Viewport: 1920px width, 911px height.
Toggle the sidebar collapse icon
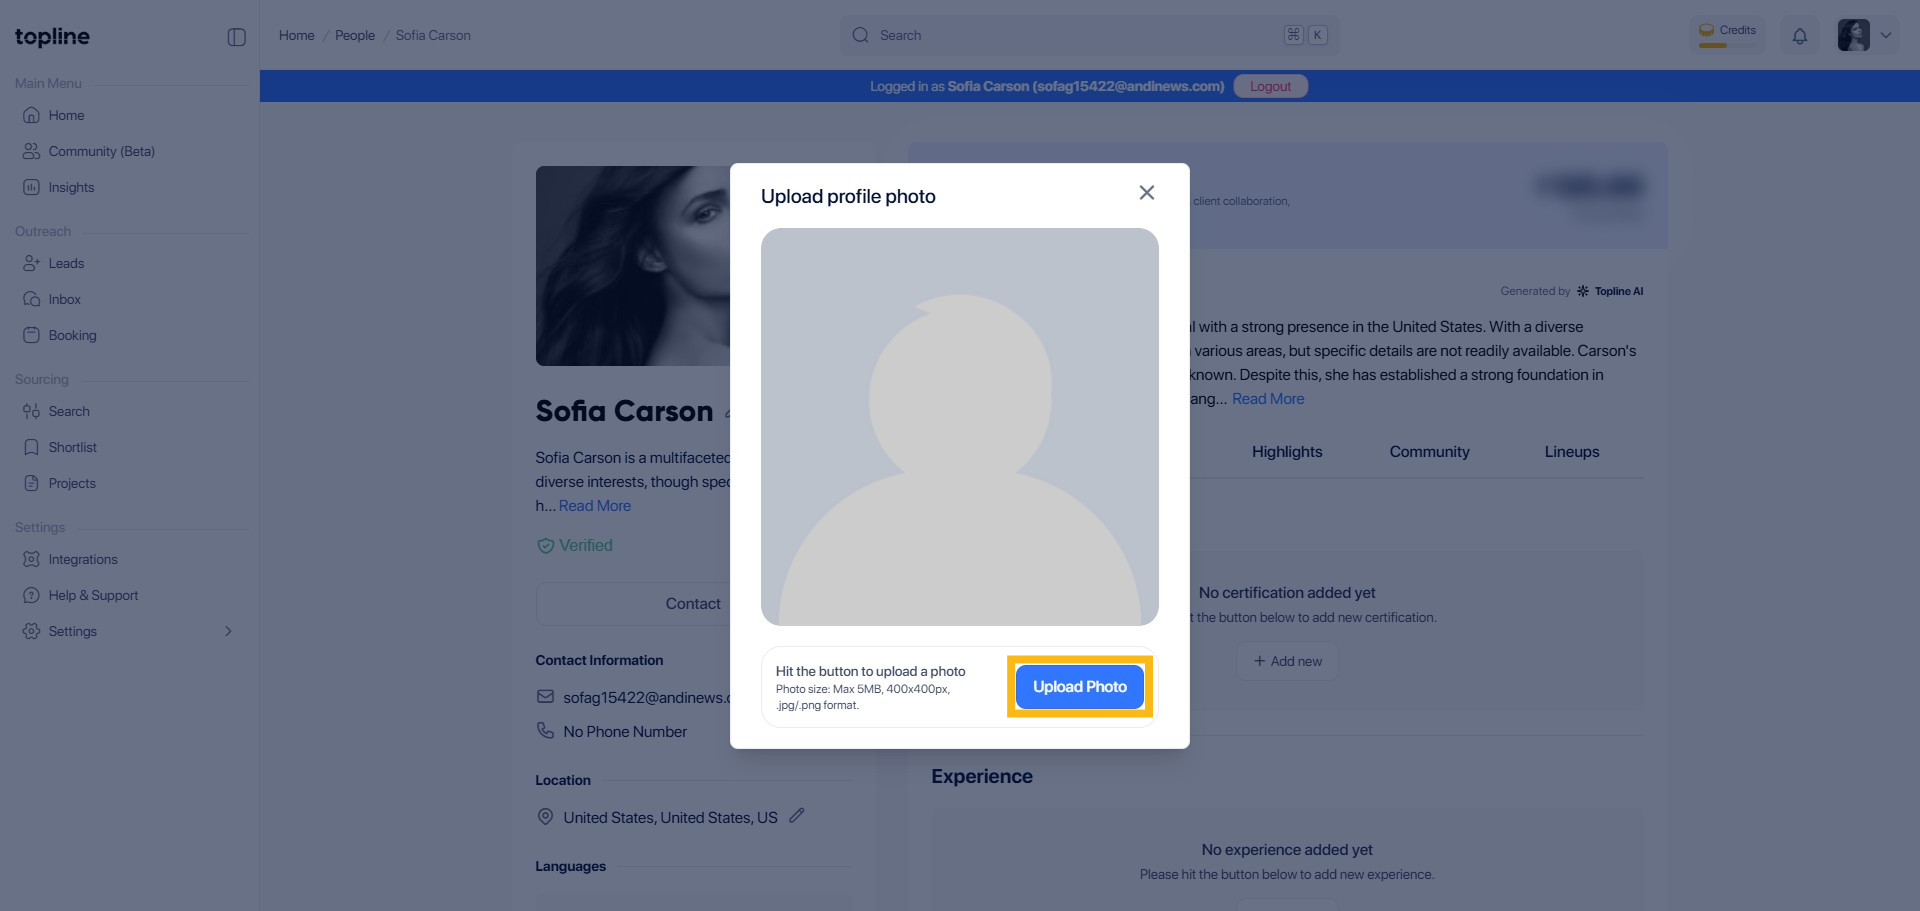236,37
